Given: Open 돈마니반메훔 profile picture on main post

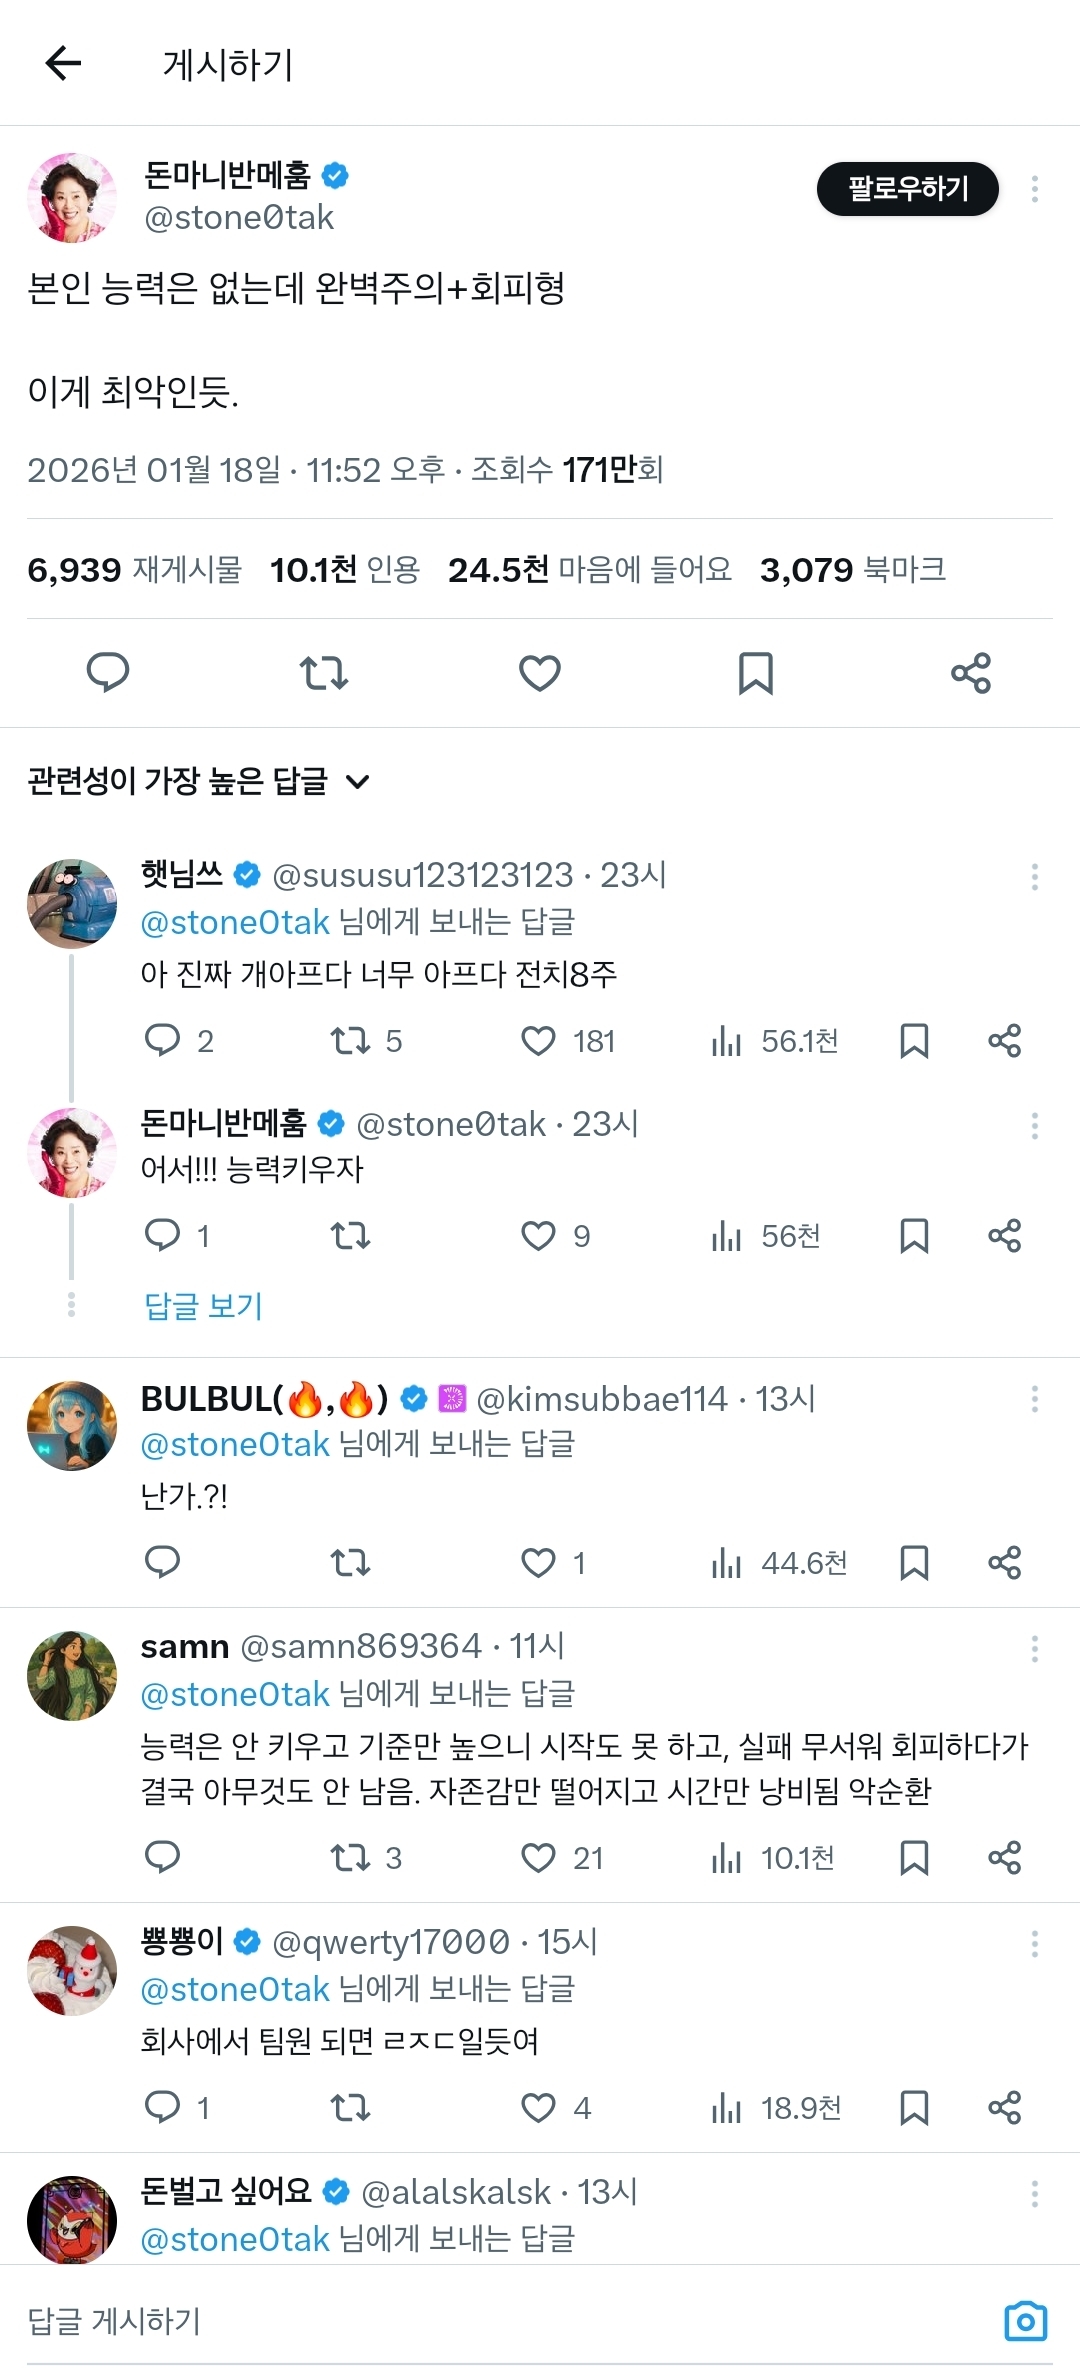Looking at the screenshot, I should (72, 197).
